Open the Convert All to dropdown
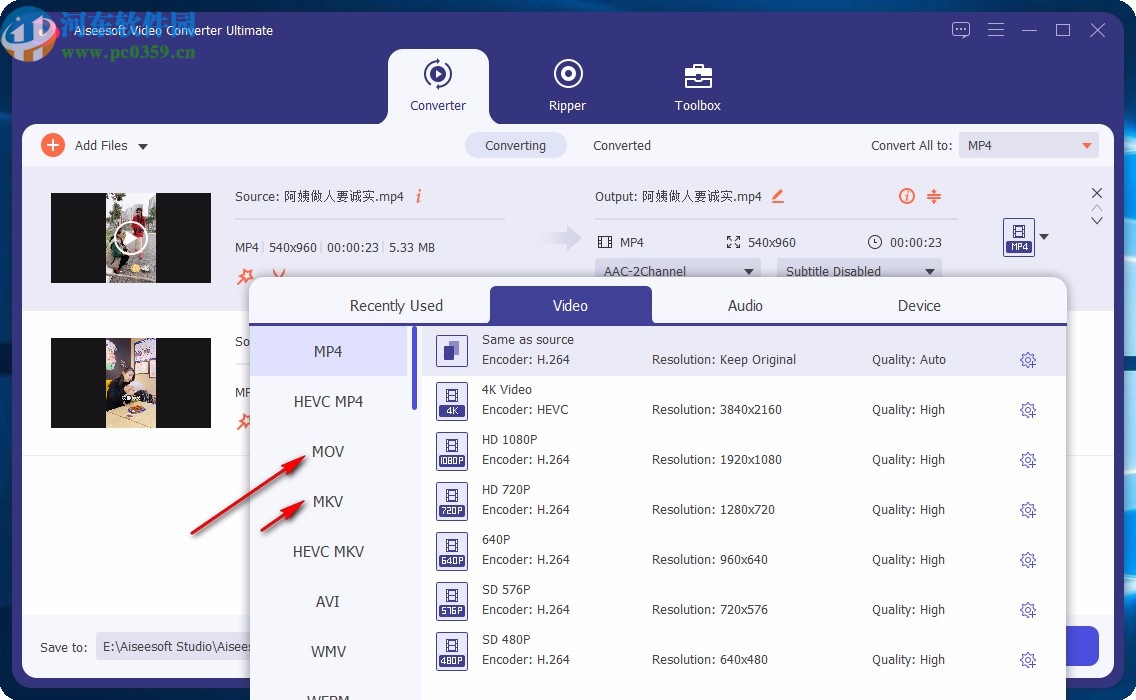 [x=1028, y=145]
